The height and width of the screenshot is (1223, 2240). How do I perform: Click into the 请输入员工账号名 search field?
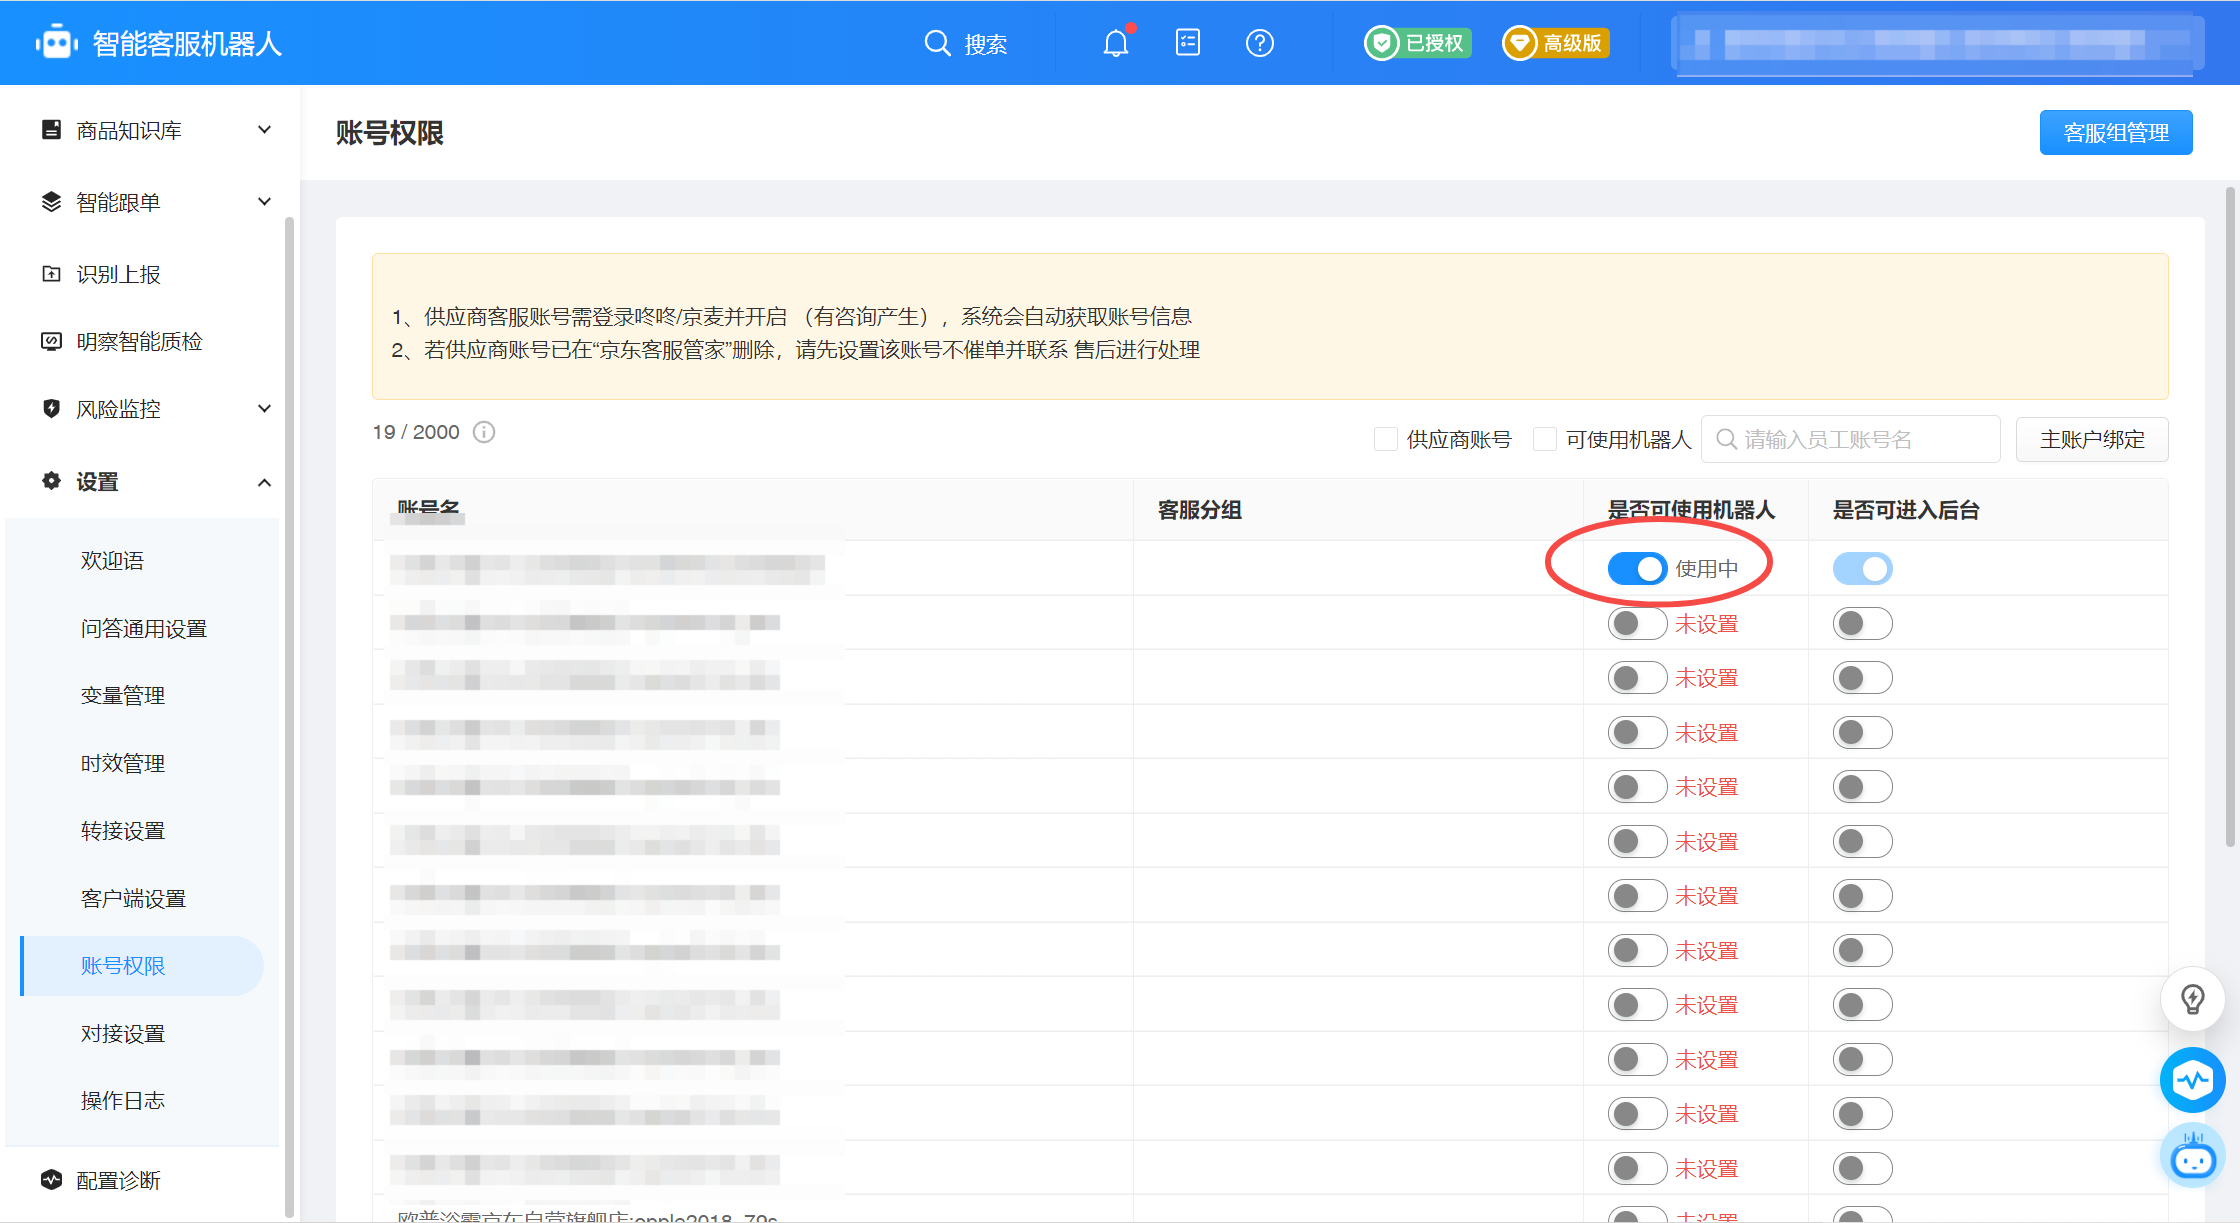1851,439
